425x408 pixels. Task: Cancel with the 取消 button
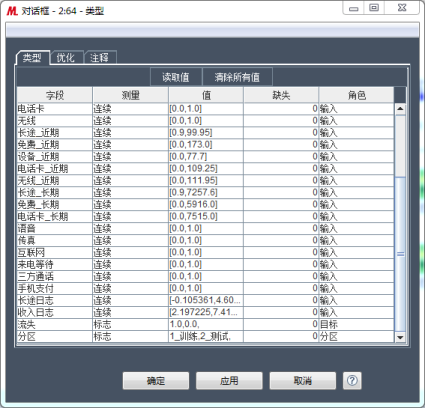coord(303,381)
